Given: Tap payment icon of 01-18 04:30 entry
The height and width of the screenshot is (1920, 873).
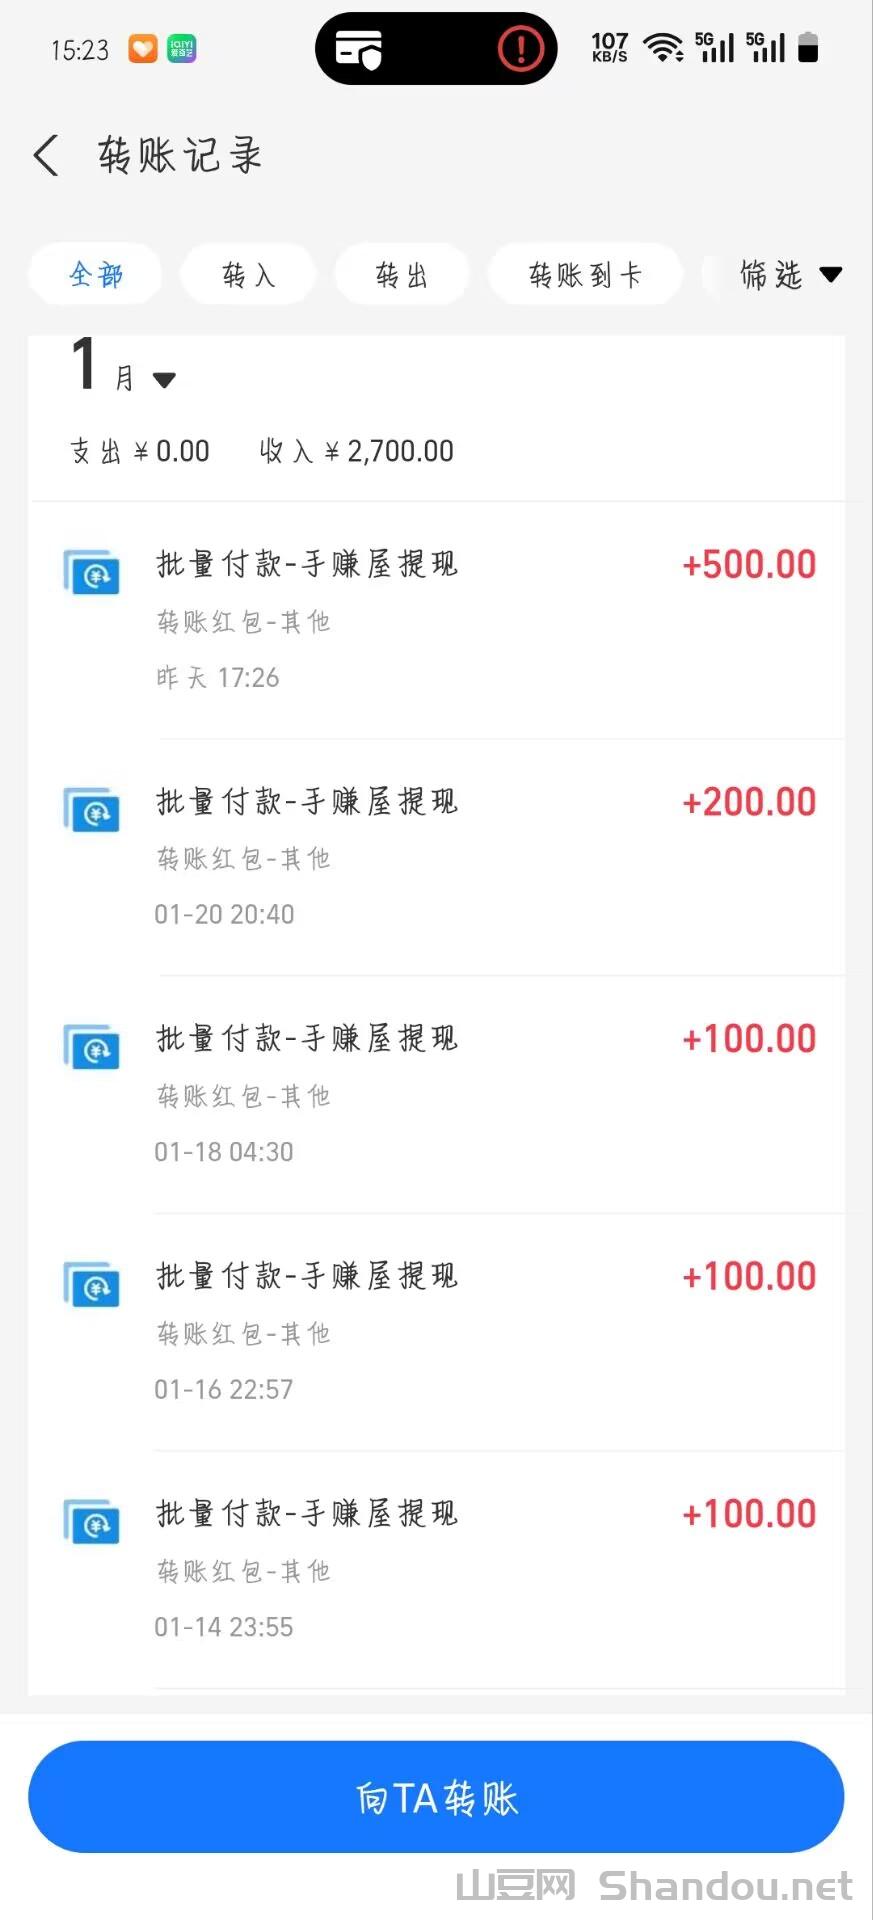Looking at the screenshot, I should pyautogui.click(x=92, y=1047).
